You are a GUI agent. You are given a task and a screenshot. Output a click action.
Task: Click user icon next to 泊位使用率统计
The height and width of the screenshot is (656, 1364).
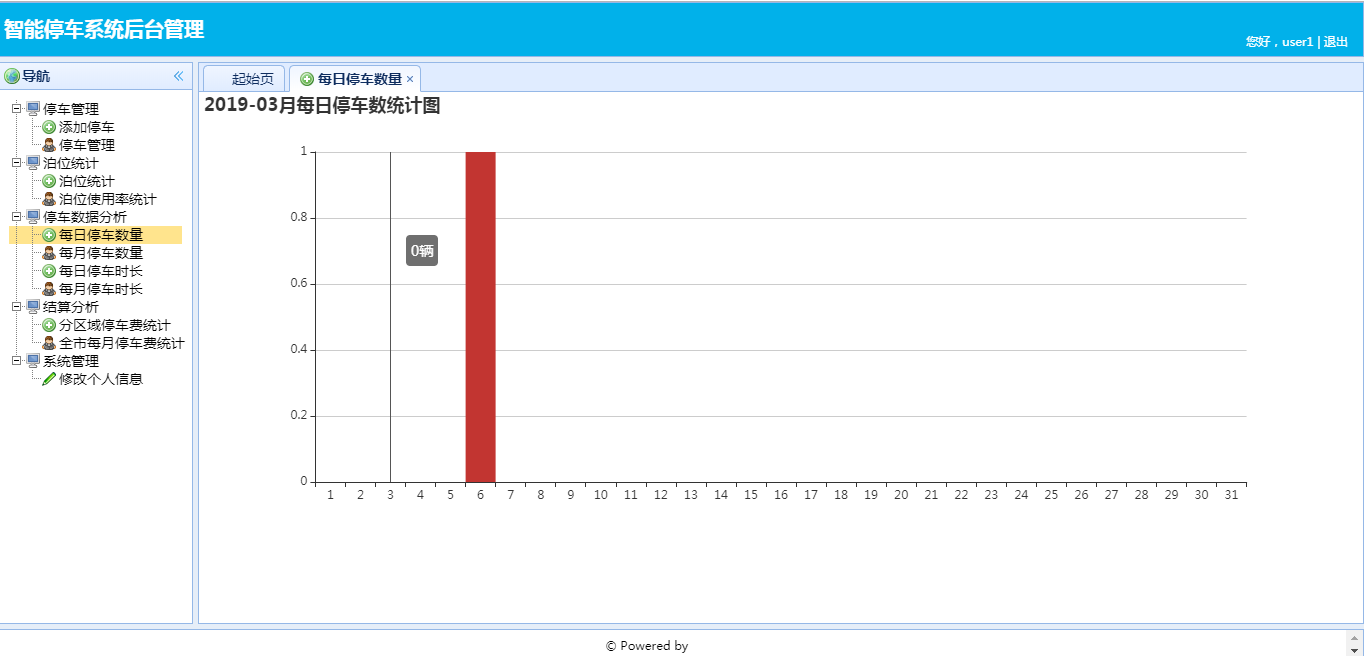tap(49, 199)
